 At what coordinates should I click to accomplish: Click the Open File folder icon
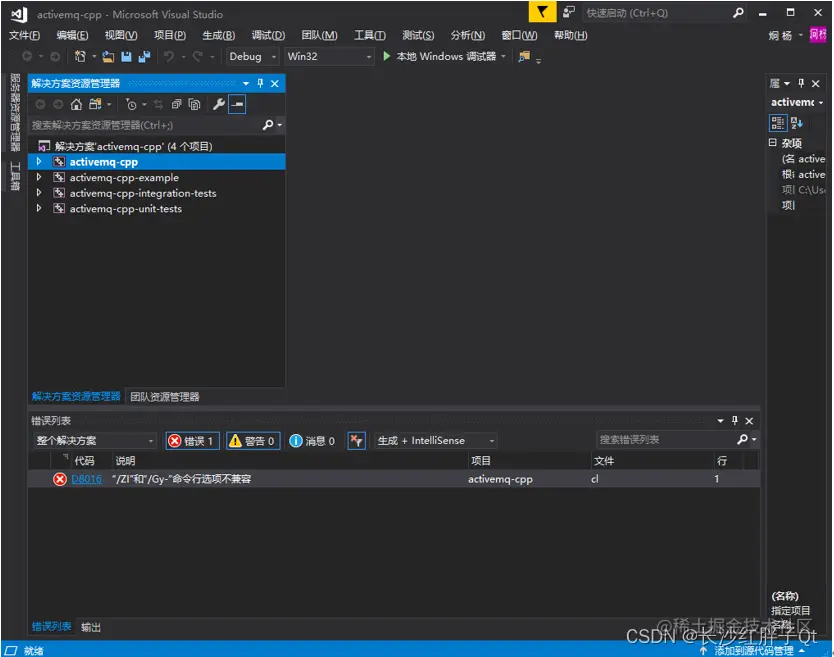(109, 56)
